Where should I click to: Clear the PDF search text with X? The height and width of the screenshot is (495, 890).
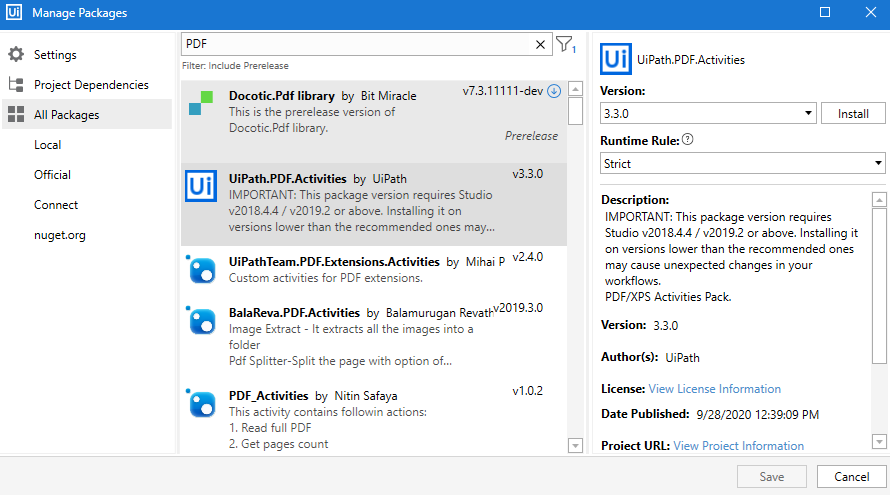[x=540, y=44]
